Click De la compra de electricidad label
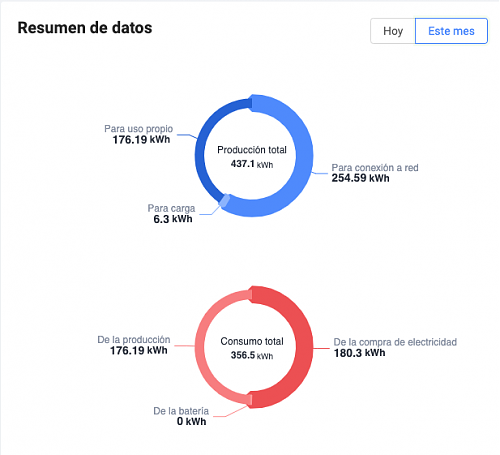The width and height of the screenshot is (500, 455). point(395,342)
